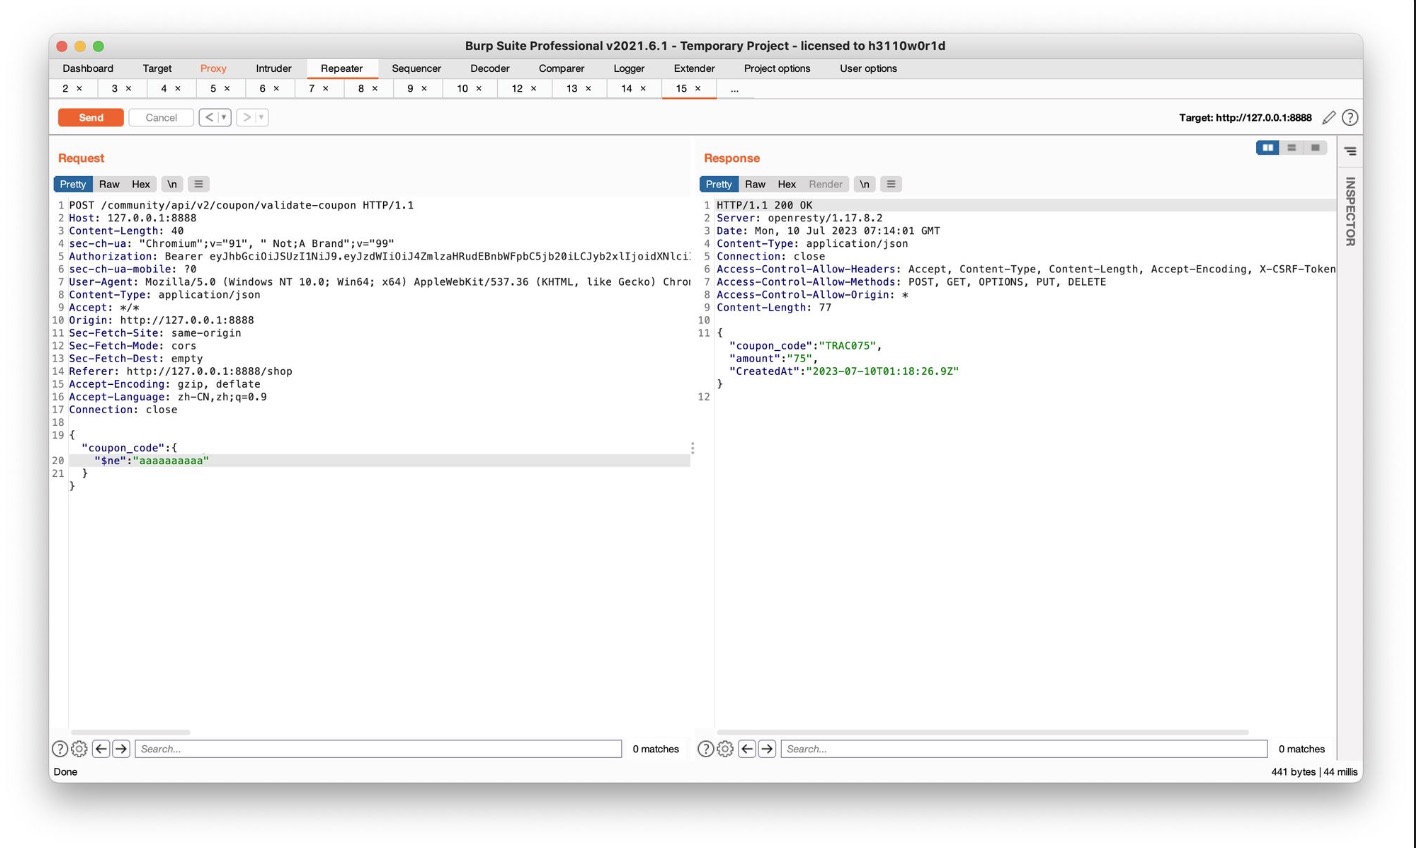
Task: Toggle non-printable characters (\n) in Request
Action: pyautogui.click(x=172, y=184)
